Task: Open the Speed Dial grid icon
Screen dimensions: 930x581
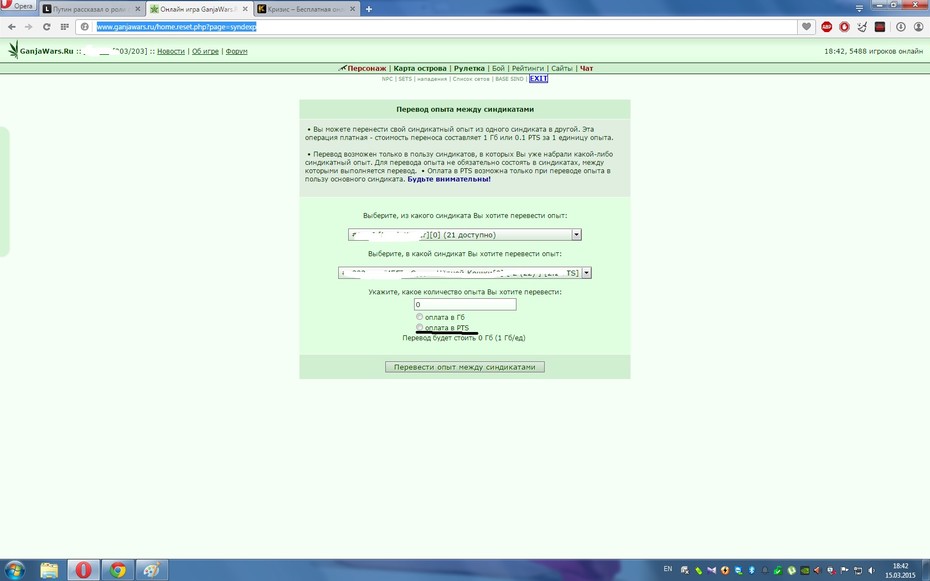Action: coord(65,27)
